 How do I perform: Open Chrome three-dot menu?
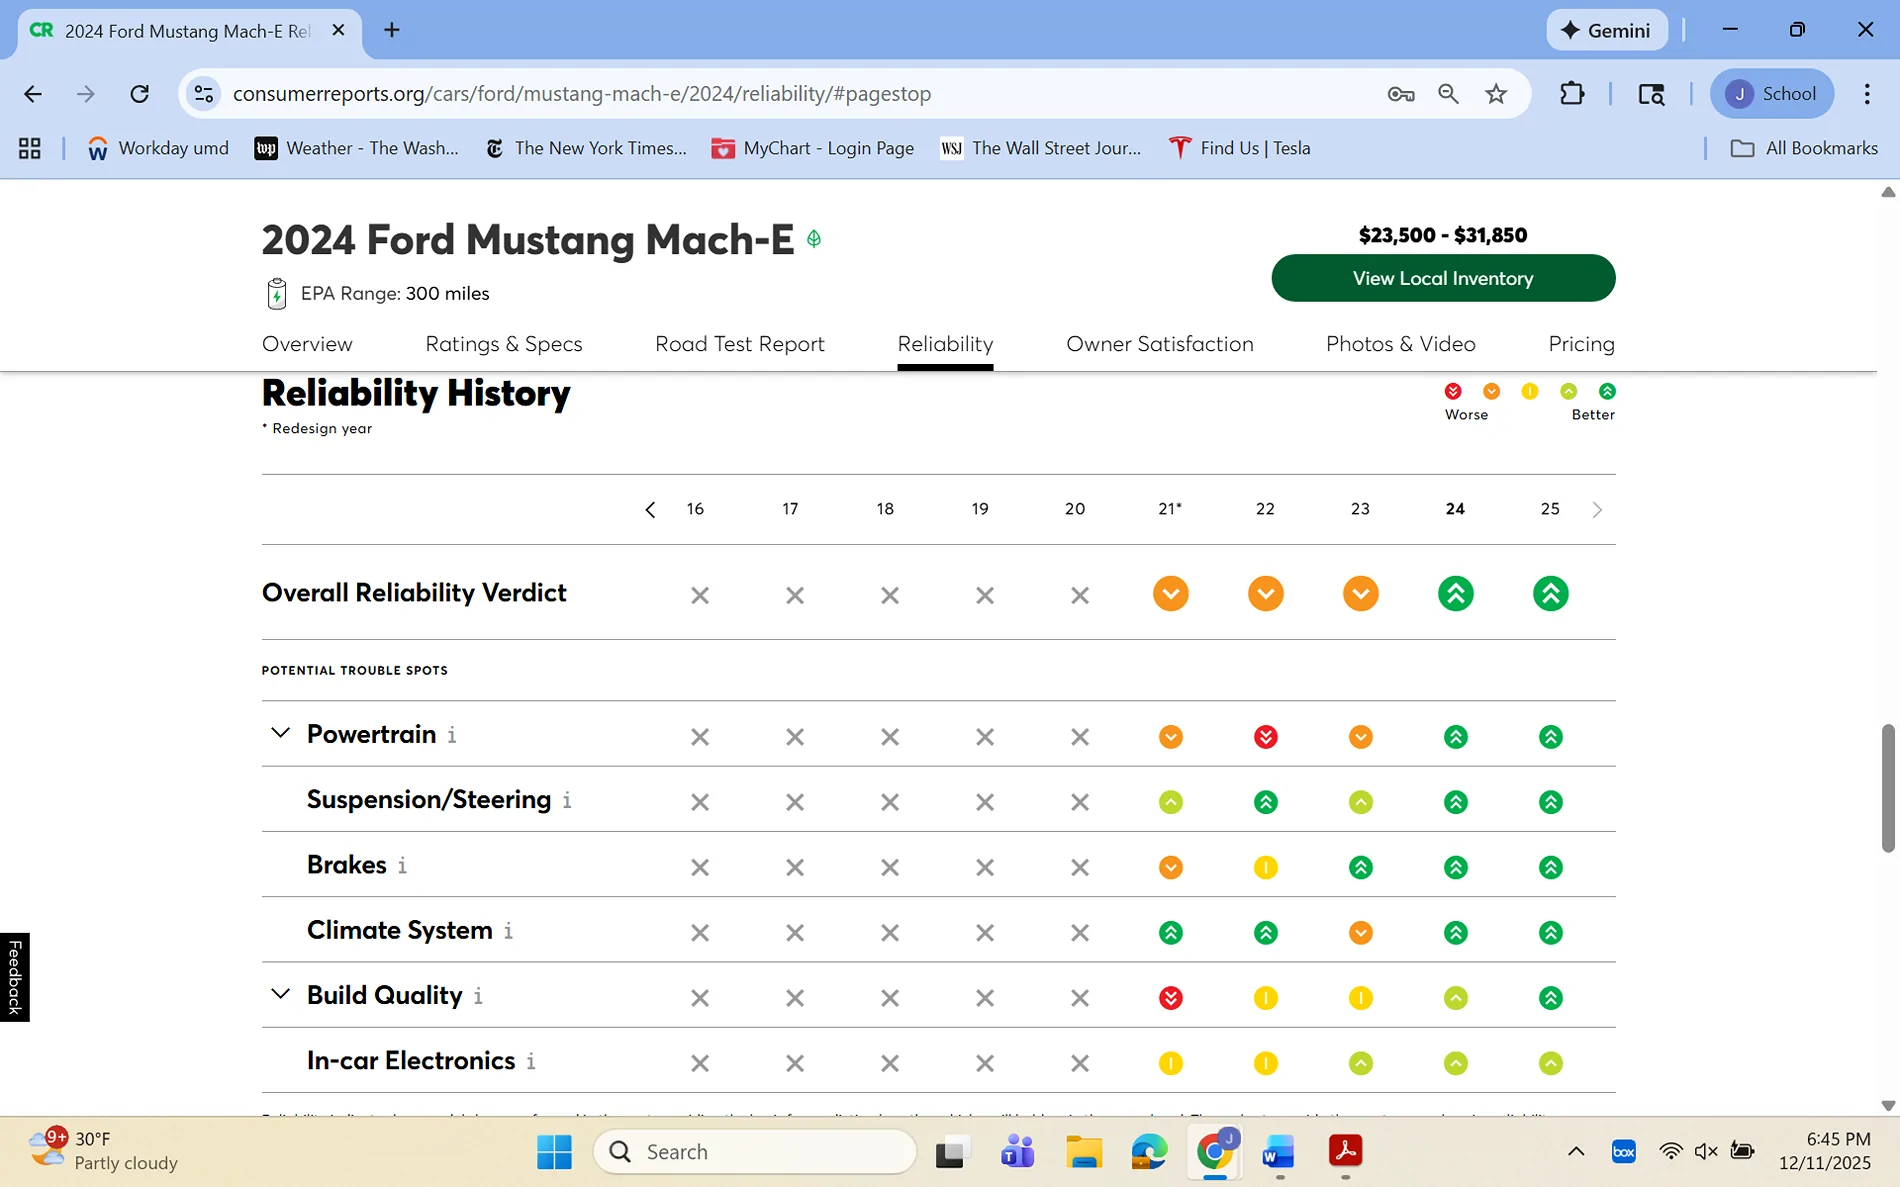tap(1867, 94)
